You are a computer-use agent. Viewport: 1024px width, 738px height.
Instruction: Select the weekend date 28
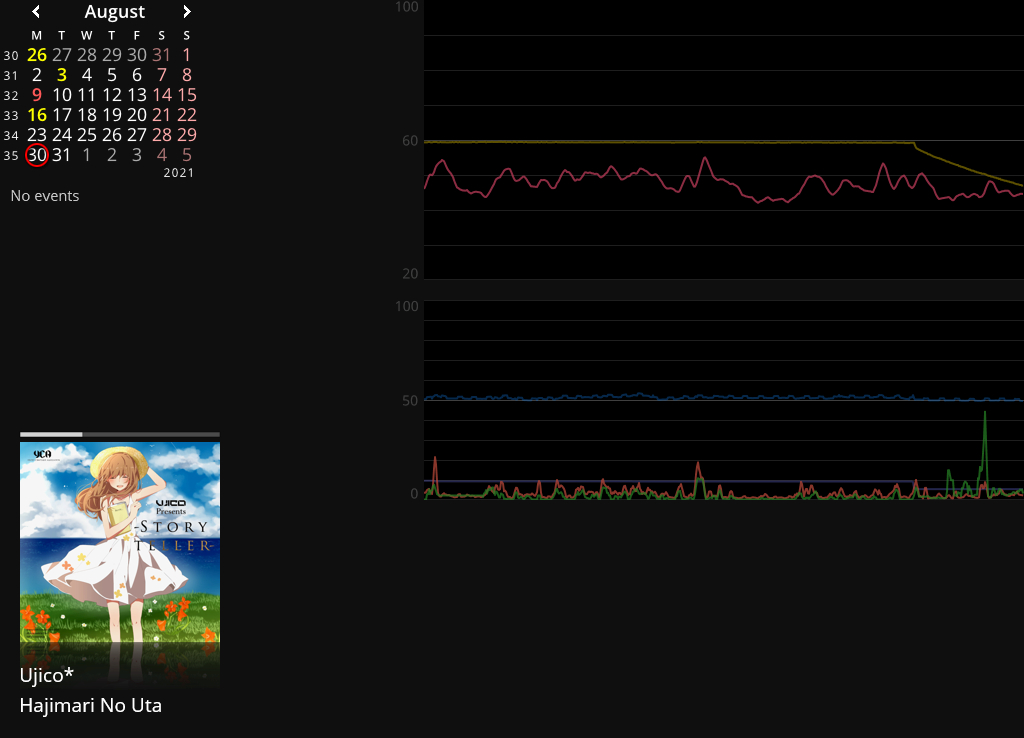click(x=161, y=135)
